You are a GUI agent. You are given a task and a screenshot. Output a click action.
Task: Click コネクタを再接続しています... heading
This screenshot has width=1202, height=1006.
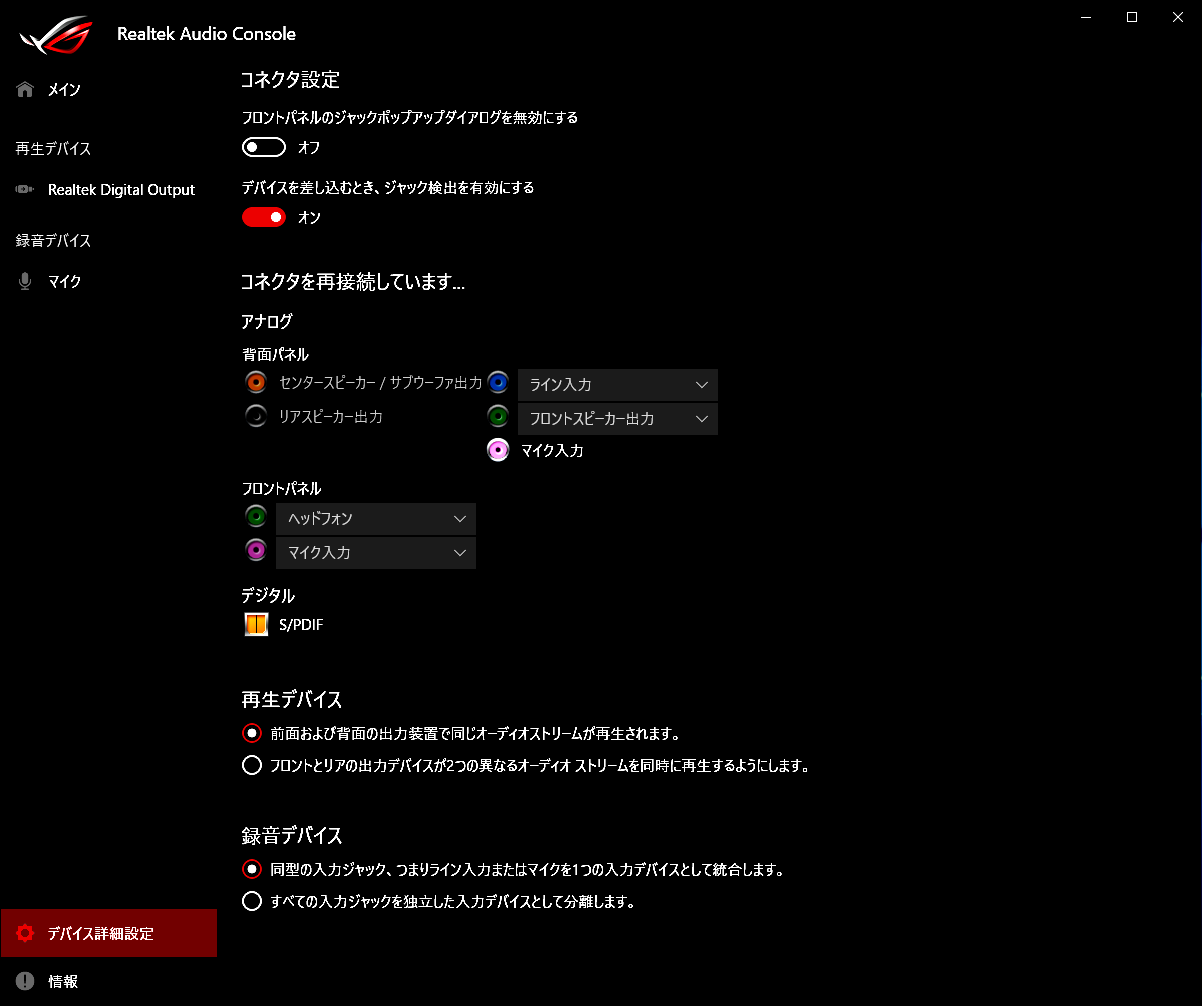pos(353,282)
